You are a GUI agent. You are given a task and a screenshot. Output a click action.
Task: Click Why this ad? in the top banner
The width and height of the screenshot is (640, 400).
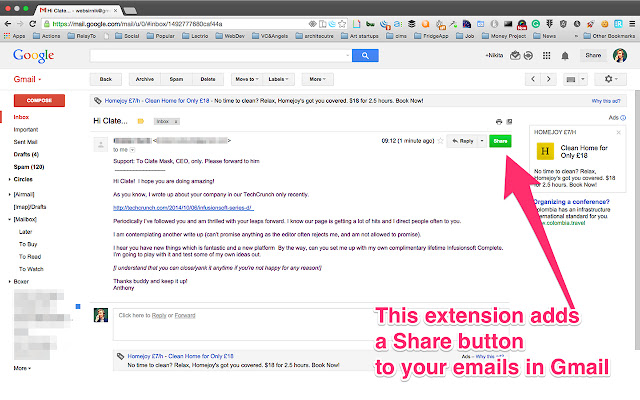[x=606, y=101]
